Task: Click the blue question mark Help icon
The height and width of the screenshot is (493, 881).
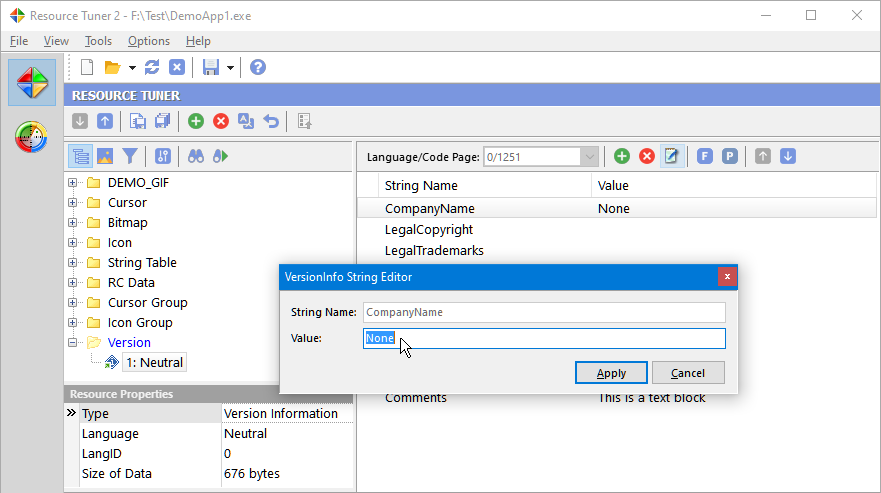Action: point(258,67)
